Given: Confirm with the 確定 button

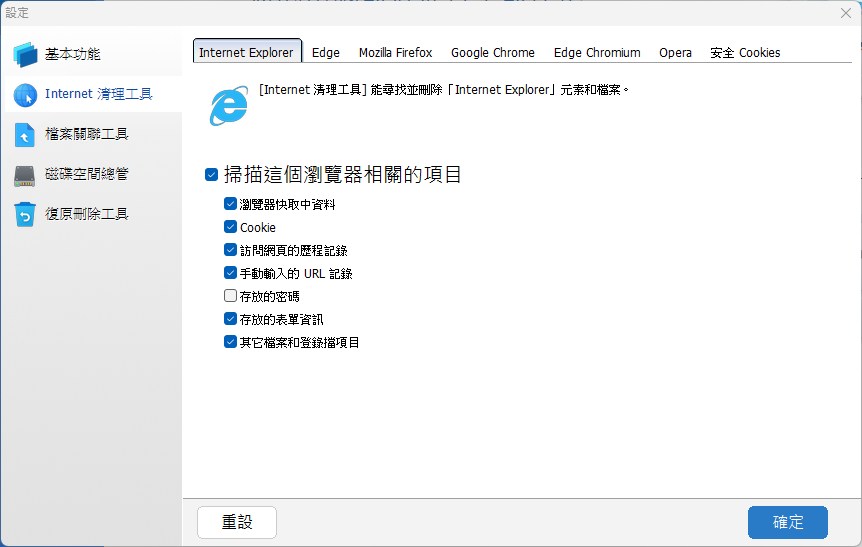Looking at the screenshot, I should [x=788, y=522].
